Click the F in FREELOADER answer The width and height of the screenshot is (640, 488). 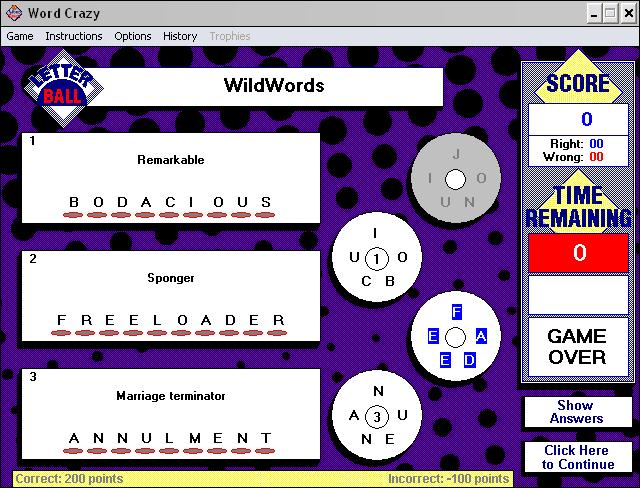pyautogui.click(x=62, y=320)
